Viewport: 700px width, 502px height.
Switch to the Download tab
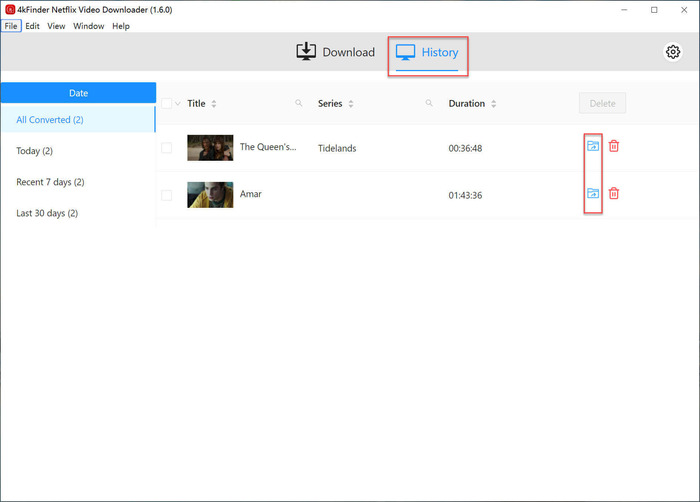[336, 52]
